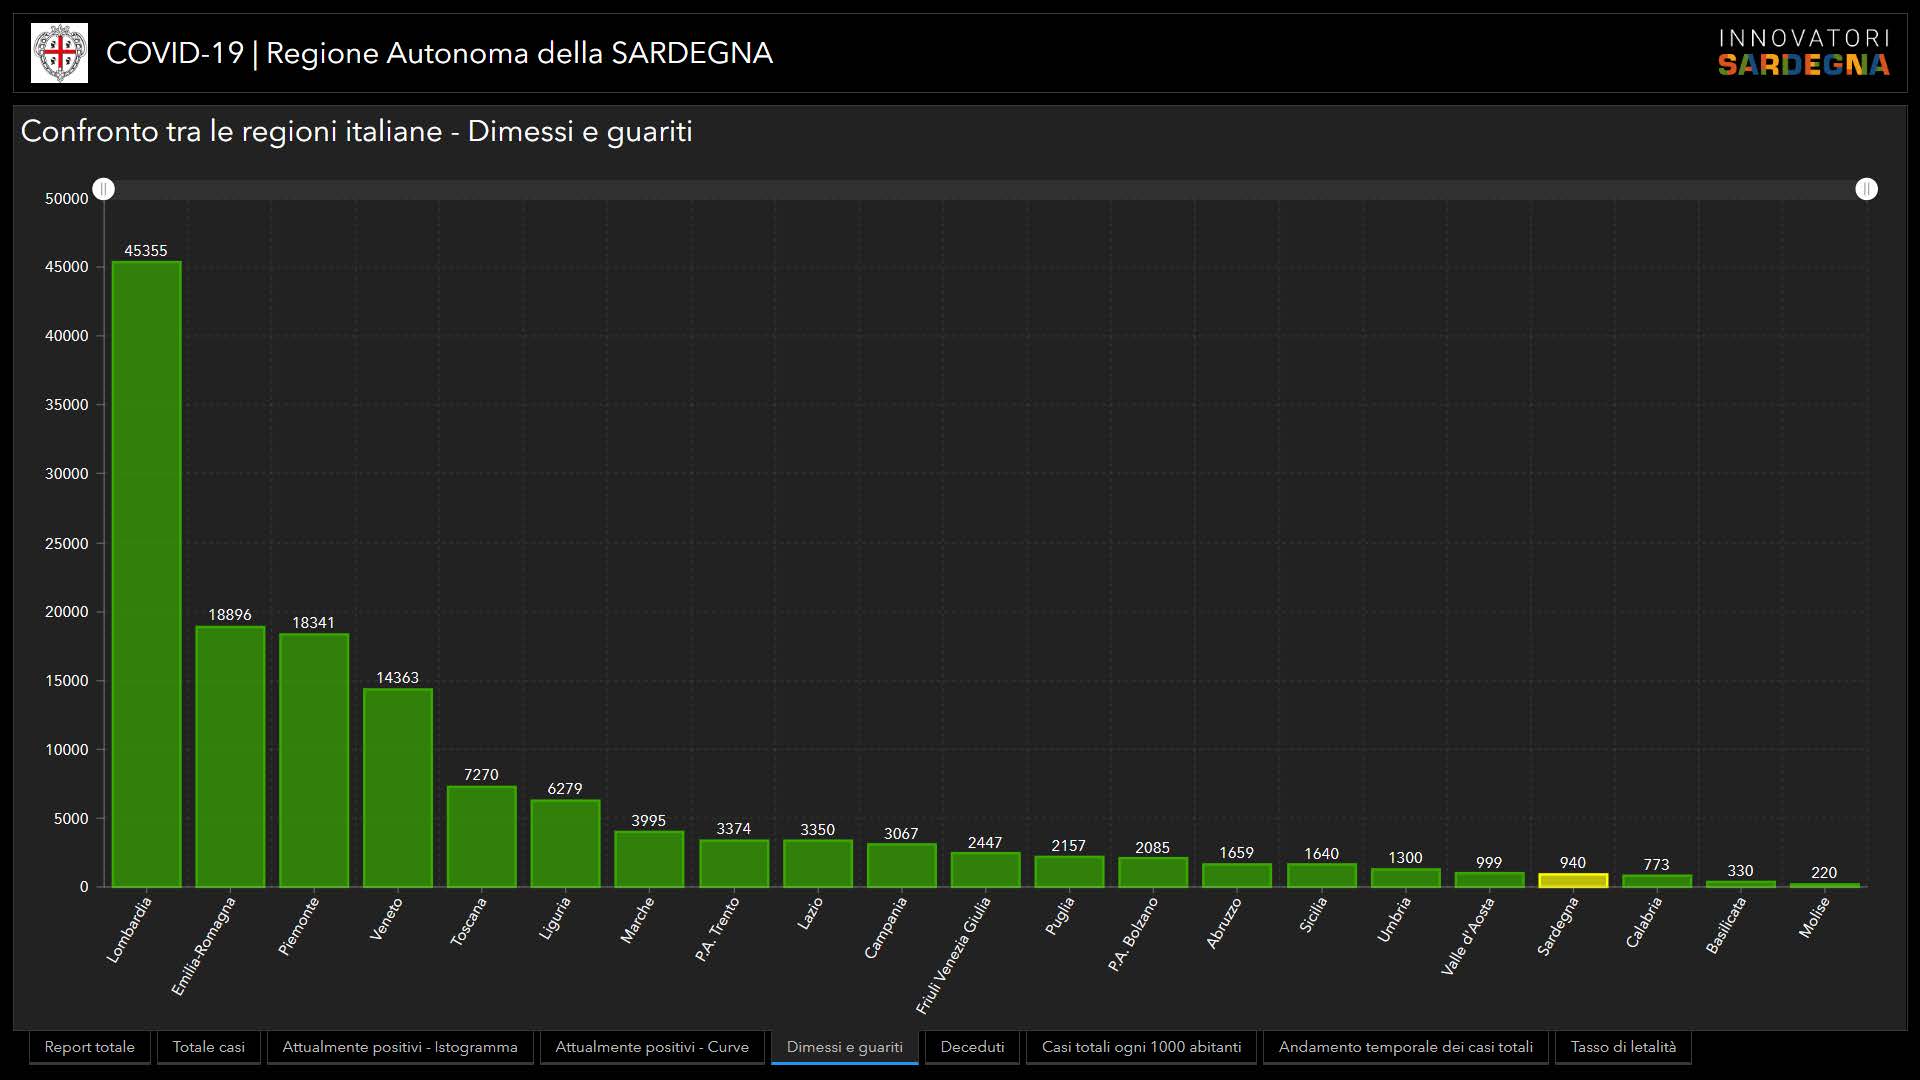Viewport: 1920px width, 1080px height.
Task: Click the yellow highlighted Sardegna bar
Action: coord(1572,881)
